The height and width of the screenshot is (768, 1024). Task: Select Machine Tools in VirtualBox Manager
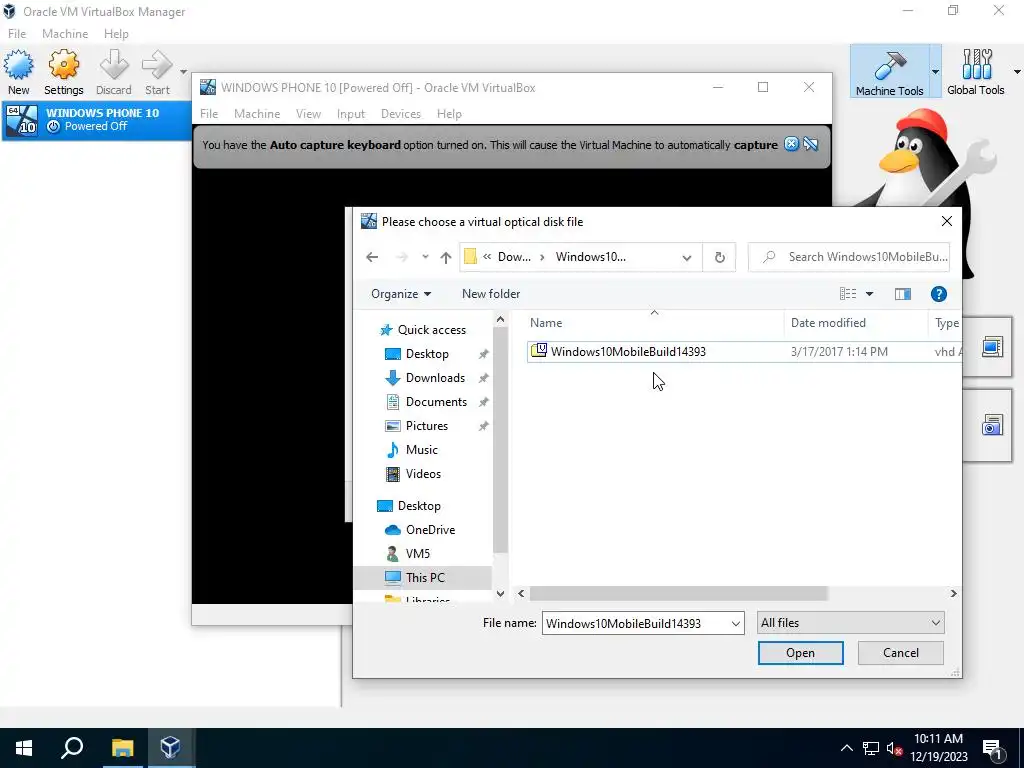click(889, 71)
